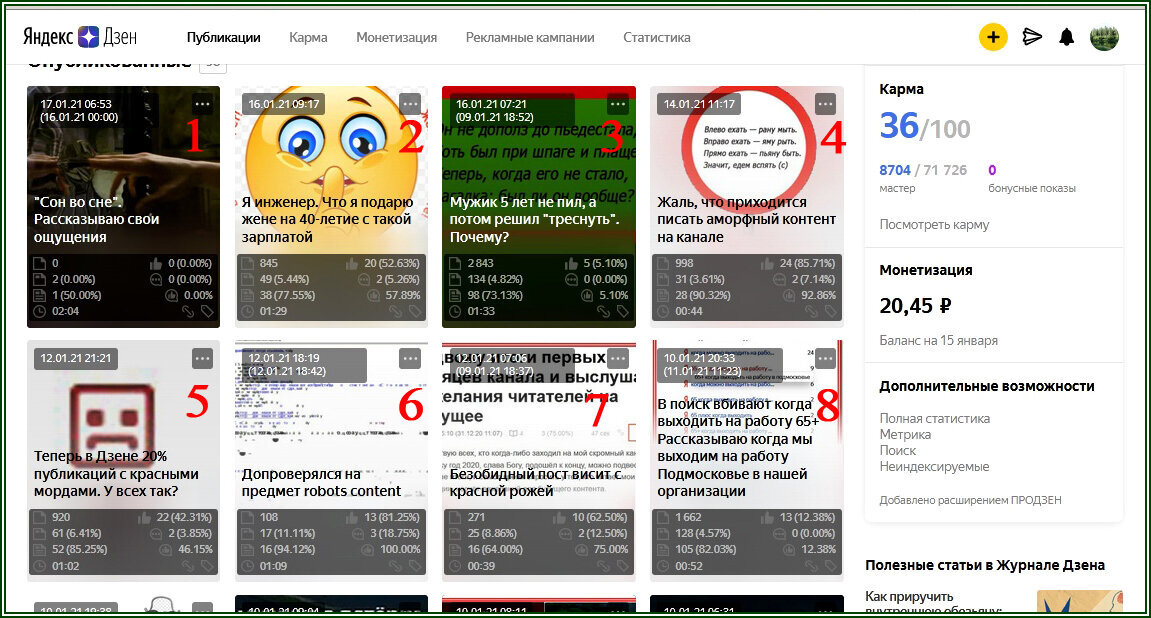
Task: Click the 100.00% value on "Допроверялся" card
Action: 400,550
